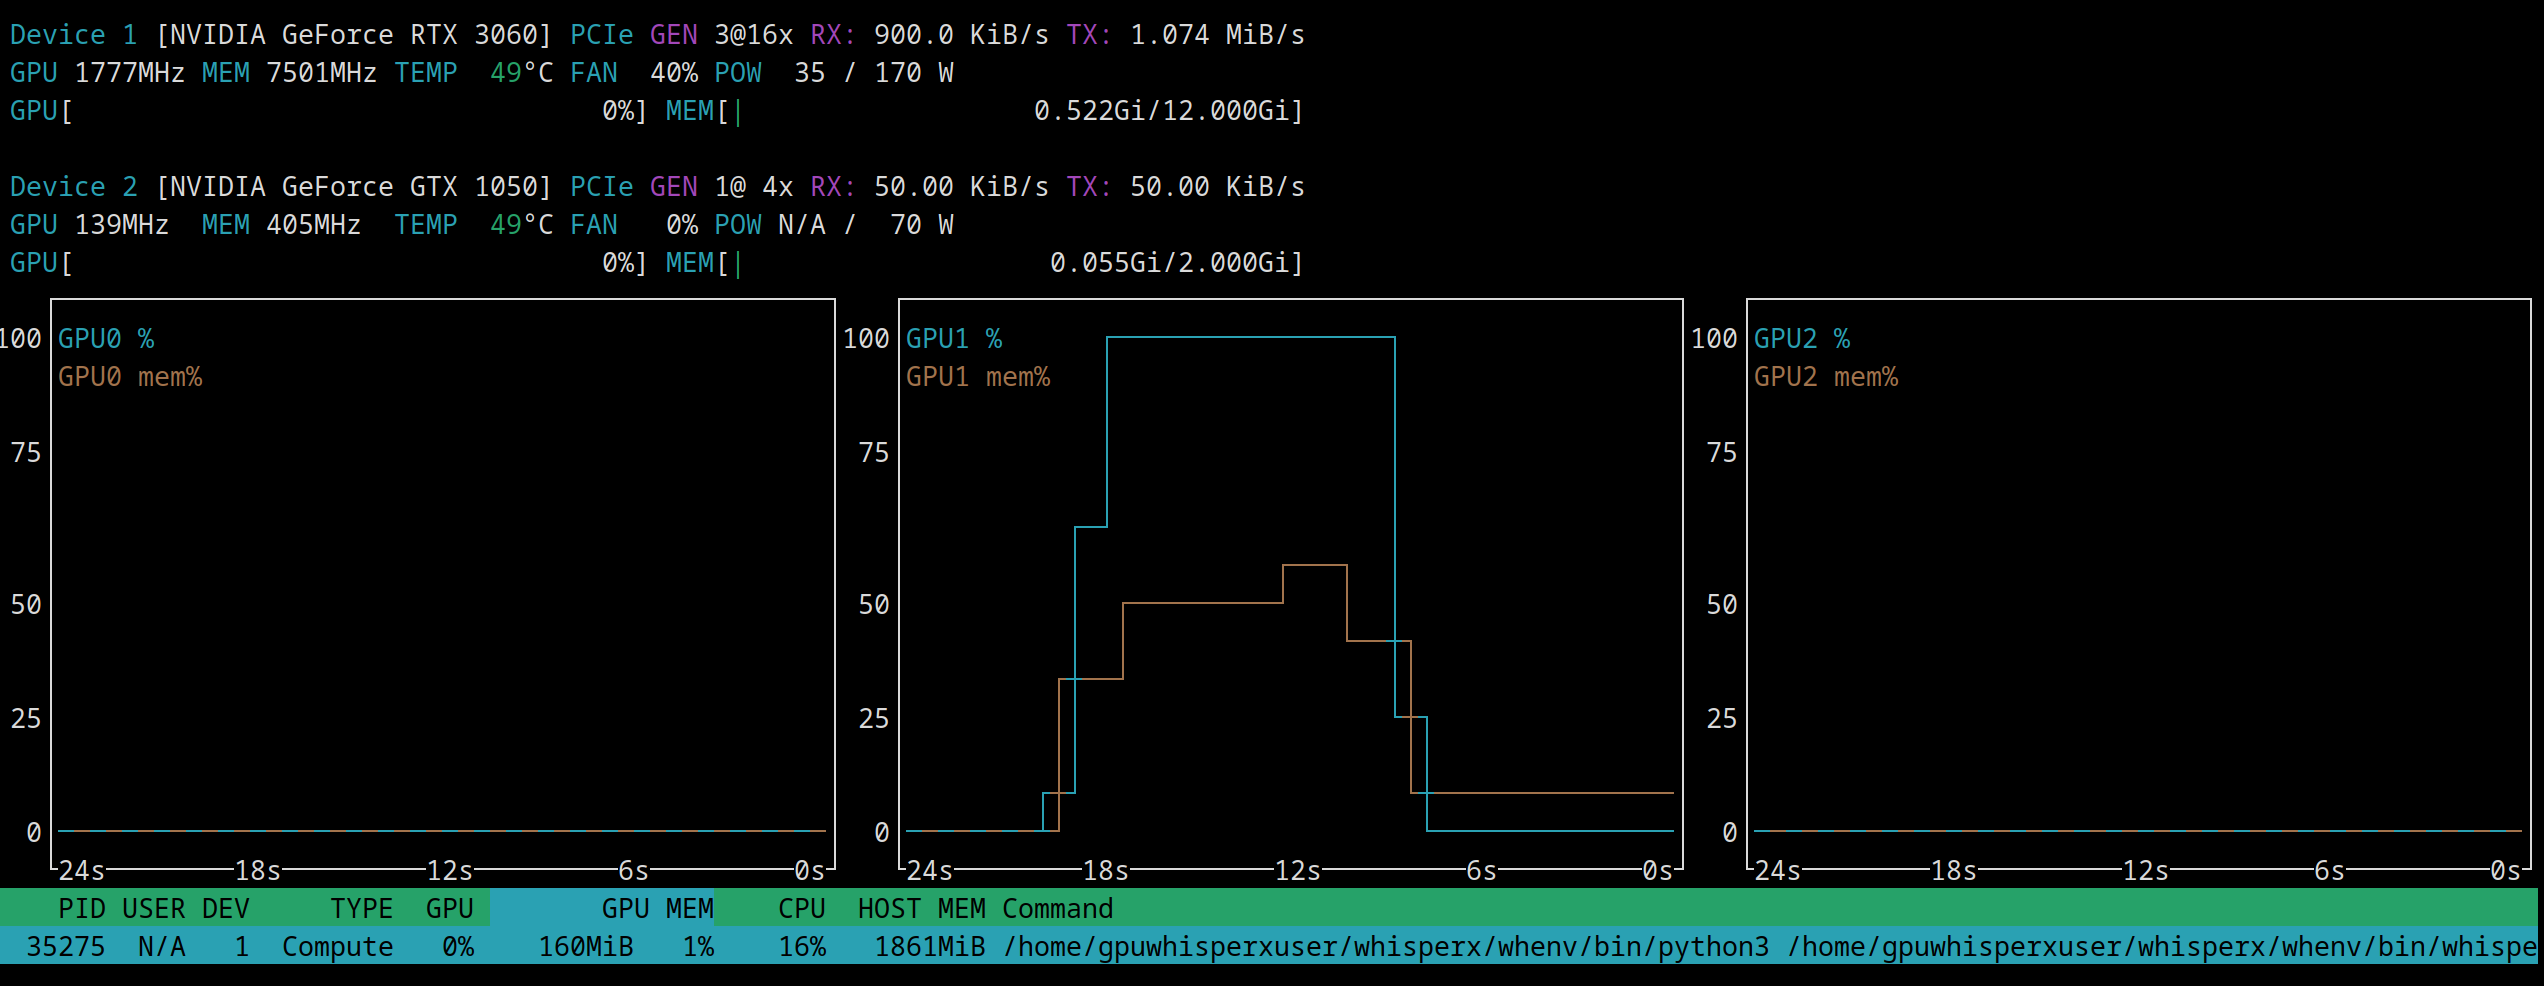Click Device 1 memory bar 0.522Gi/12.000Gi
Image resolution: width=2544 pixels, height=986 pixels.
point(985,111)
